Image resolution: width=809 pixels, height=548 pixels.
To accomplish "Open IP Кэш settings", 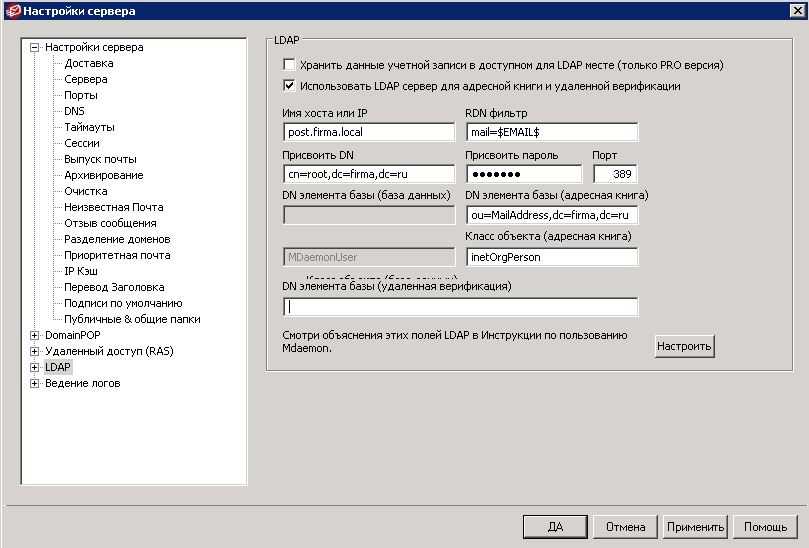I will [80, 271].
